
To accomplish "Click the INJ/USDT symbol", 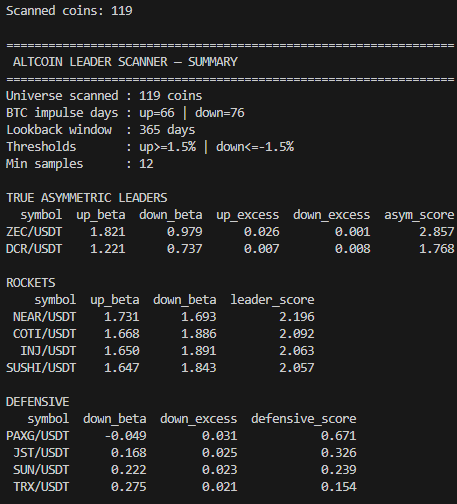I will (x=48, y=351).
